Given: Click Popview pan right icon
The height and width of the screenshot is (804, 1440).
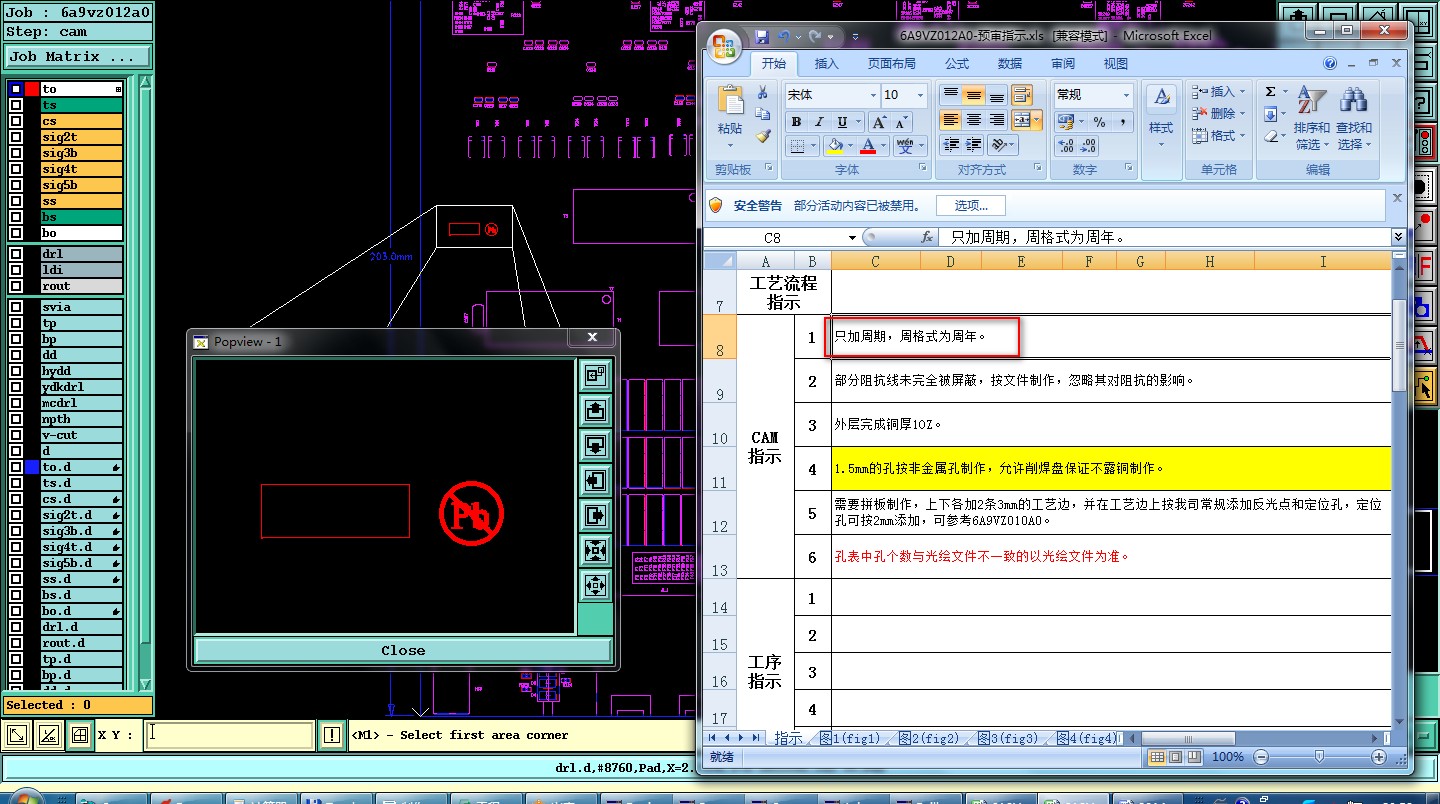Looking at the screenshot, I should coord(596,515).
